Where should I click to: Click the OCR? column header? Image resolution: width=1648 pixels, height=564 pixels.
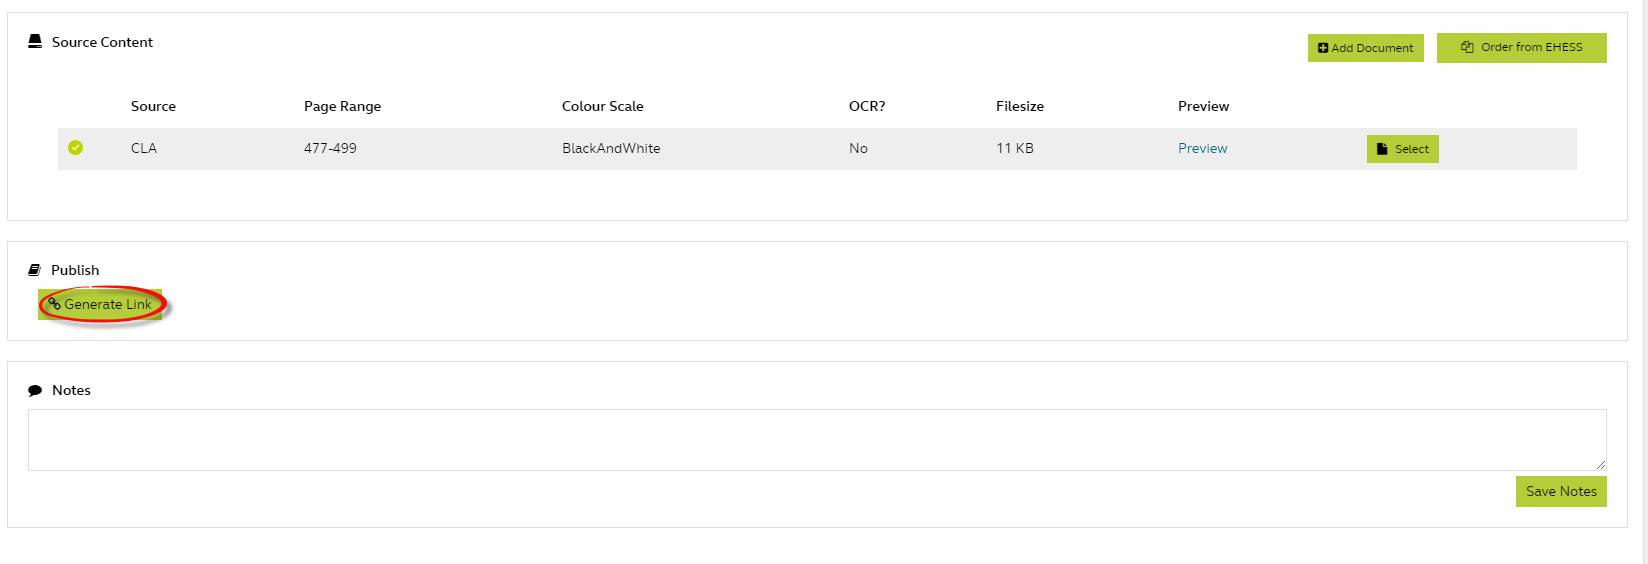(866, 106)
